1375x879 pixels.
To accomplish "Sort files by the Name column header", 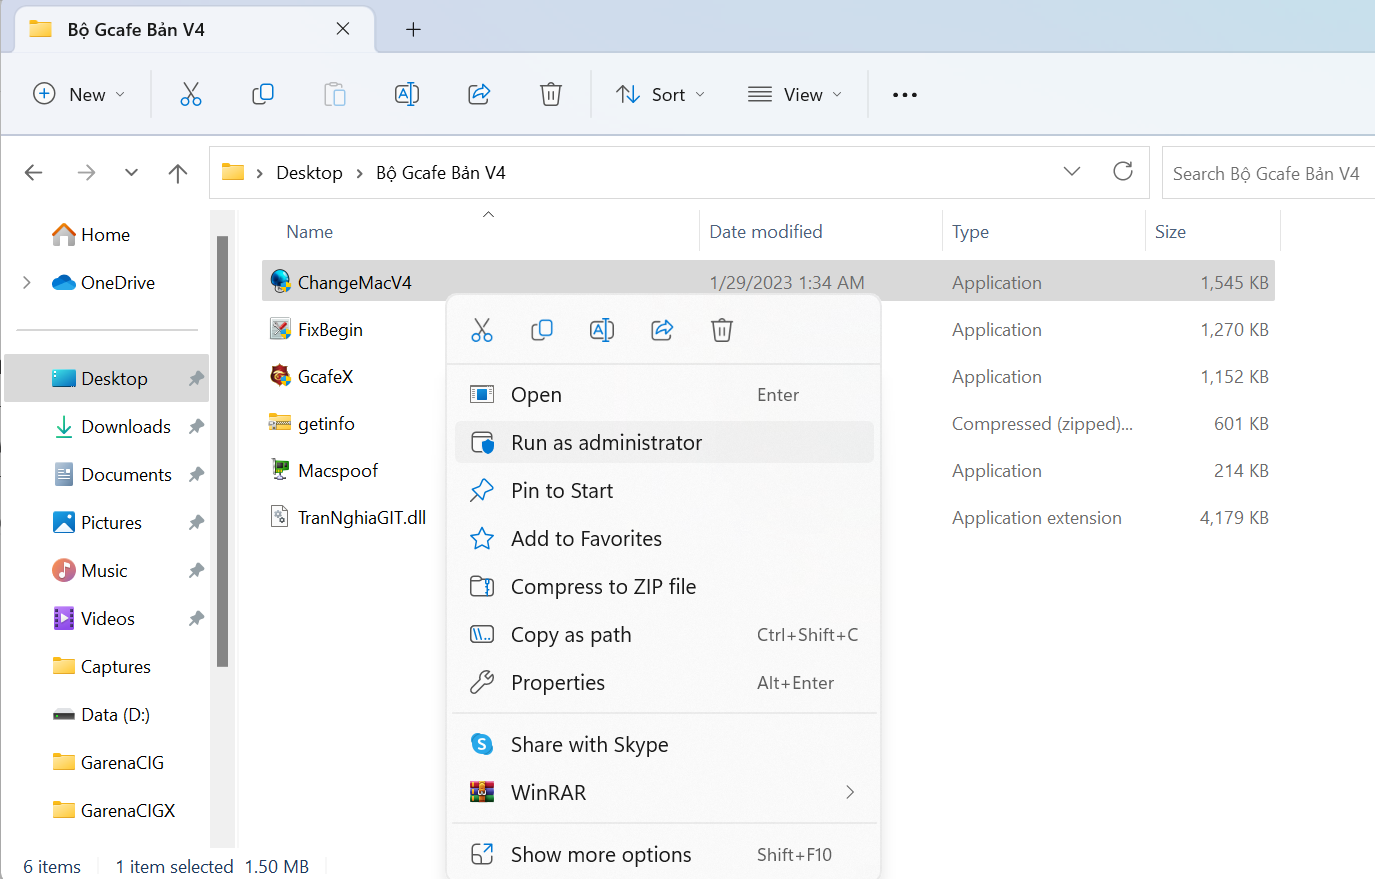I will 310,232.
